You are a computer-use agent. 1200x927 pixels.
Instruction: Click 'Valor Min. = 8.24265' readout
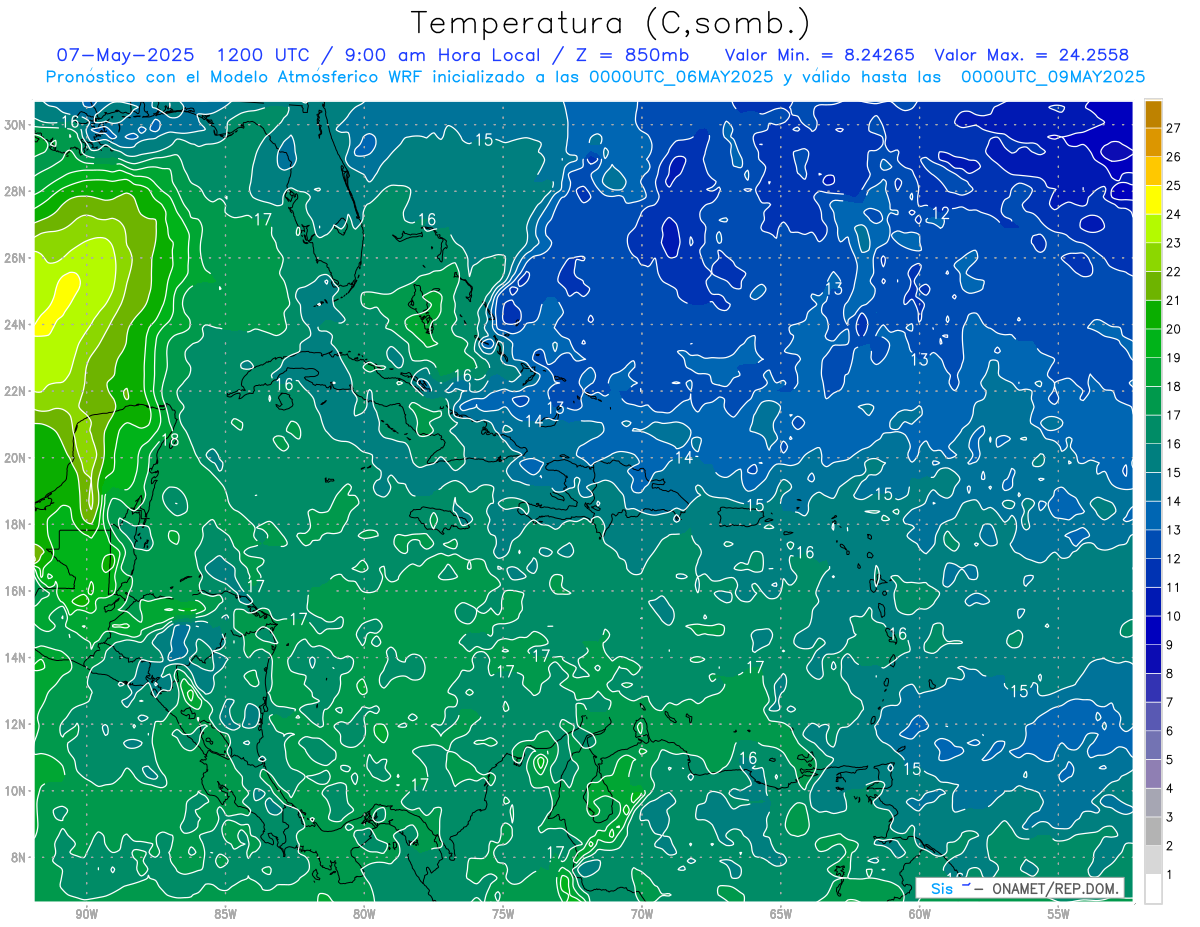(x=819, y=55)
